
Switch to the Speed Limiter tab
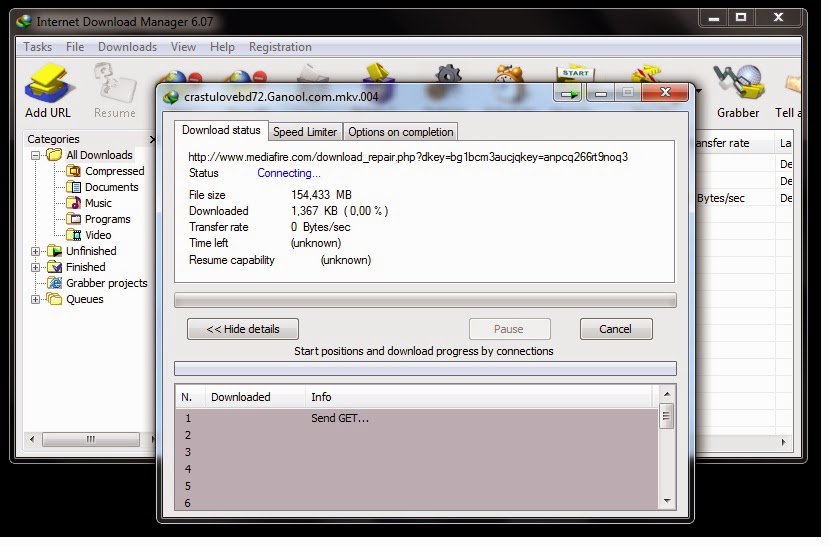[x=305, y=131]
